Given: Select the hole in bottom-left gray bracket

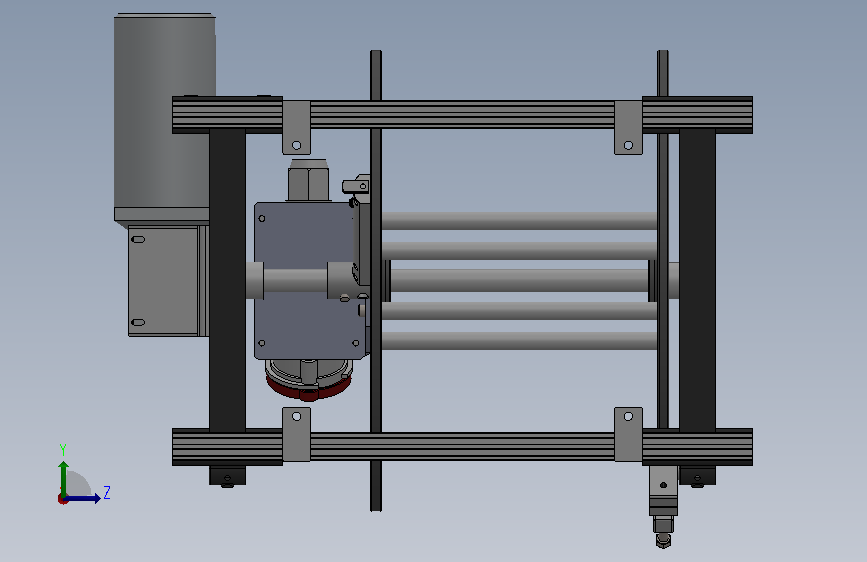Looking at the screenshot, I should pyautogui.click(x=296, y=416).
